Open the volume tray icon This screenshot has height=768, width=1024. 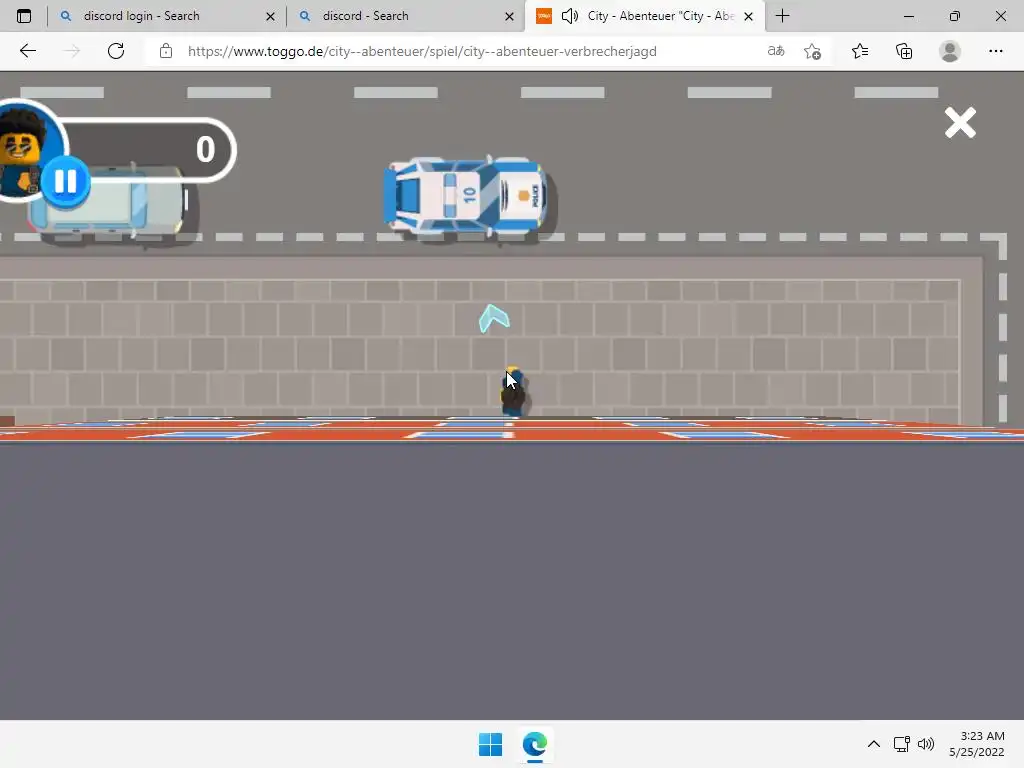(x=925, y=744)
